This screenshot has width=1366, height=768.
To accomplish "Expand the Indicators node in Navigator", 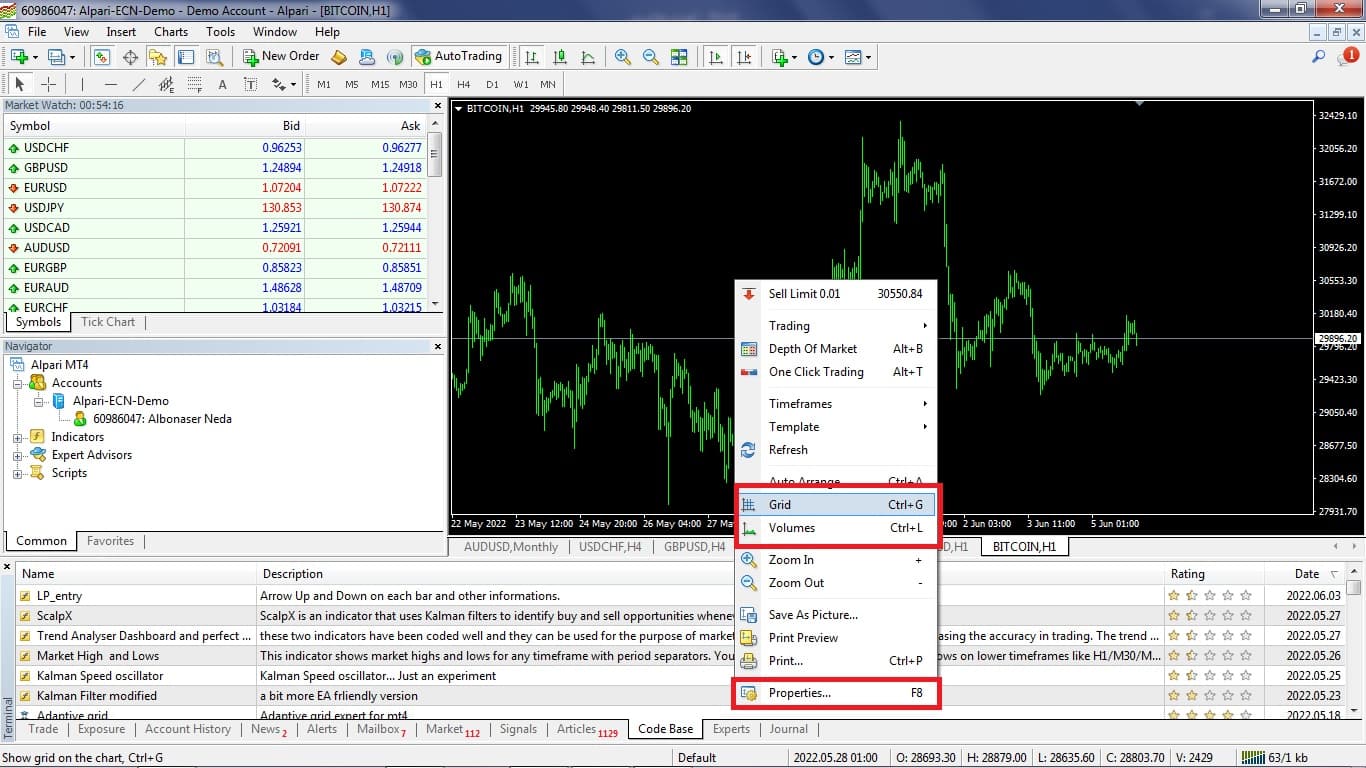I will coord(17,437).
